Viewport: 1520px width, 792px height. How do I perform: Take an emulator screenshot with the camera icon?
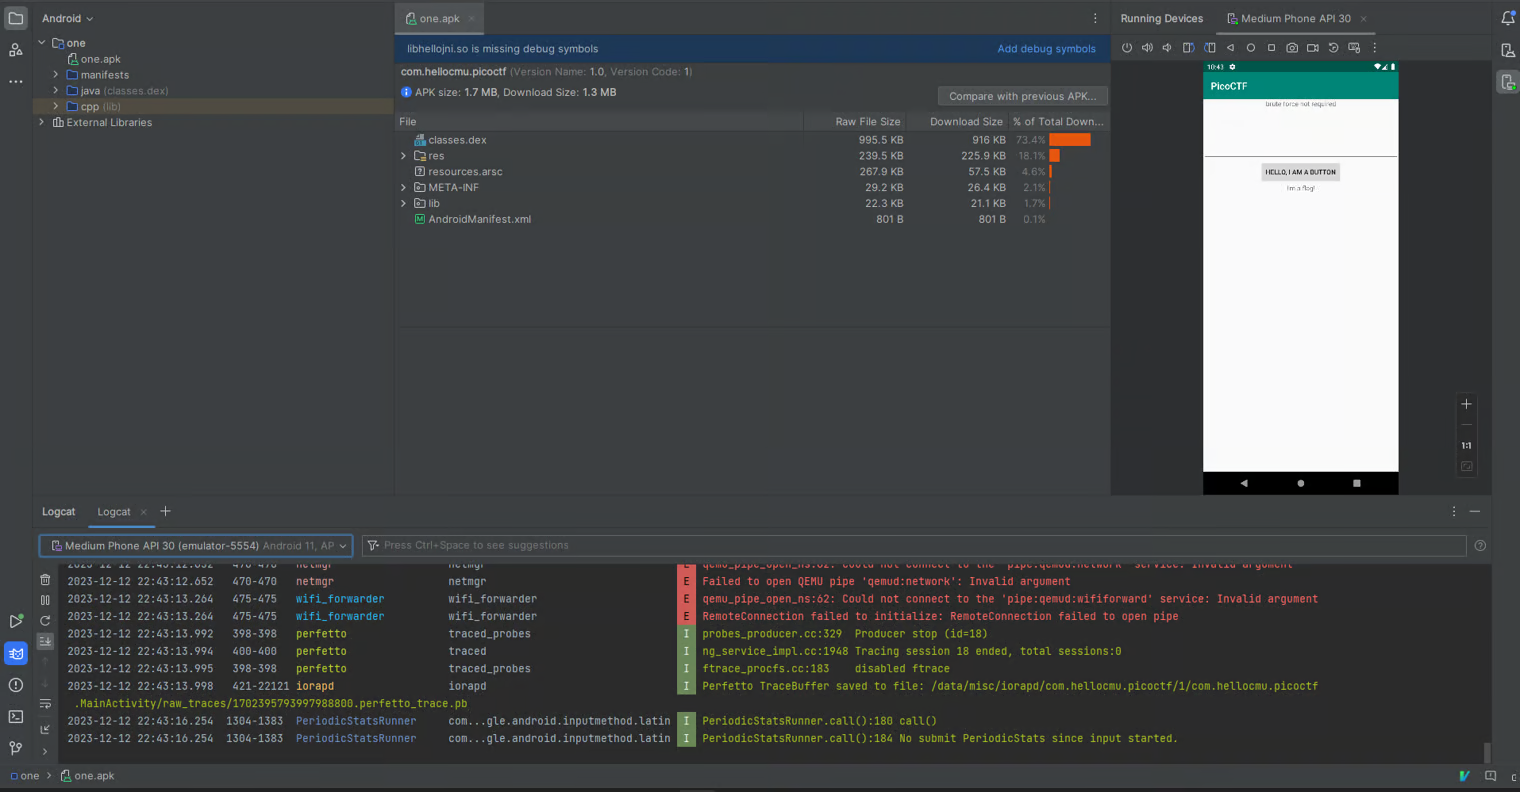tap(1292, 48)
